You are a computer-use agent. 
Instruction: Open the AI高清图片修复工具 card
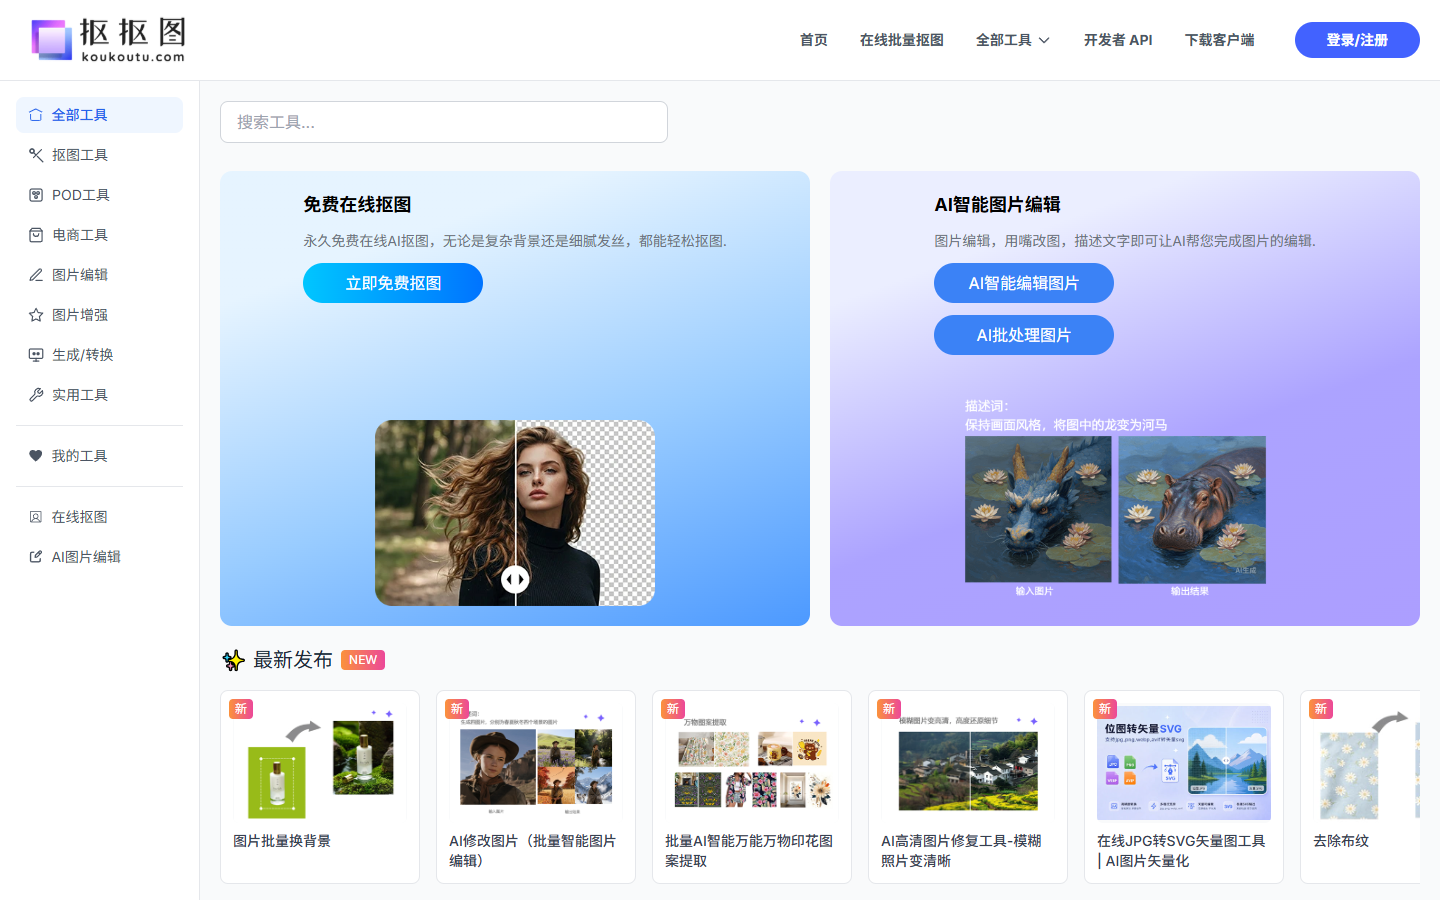pos(968,787)
